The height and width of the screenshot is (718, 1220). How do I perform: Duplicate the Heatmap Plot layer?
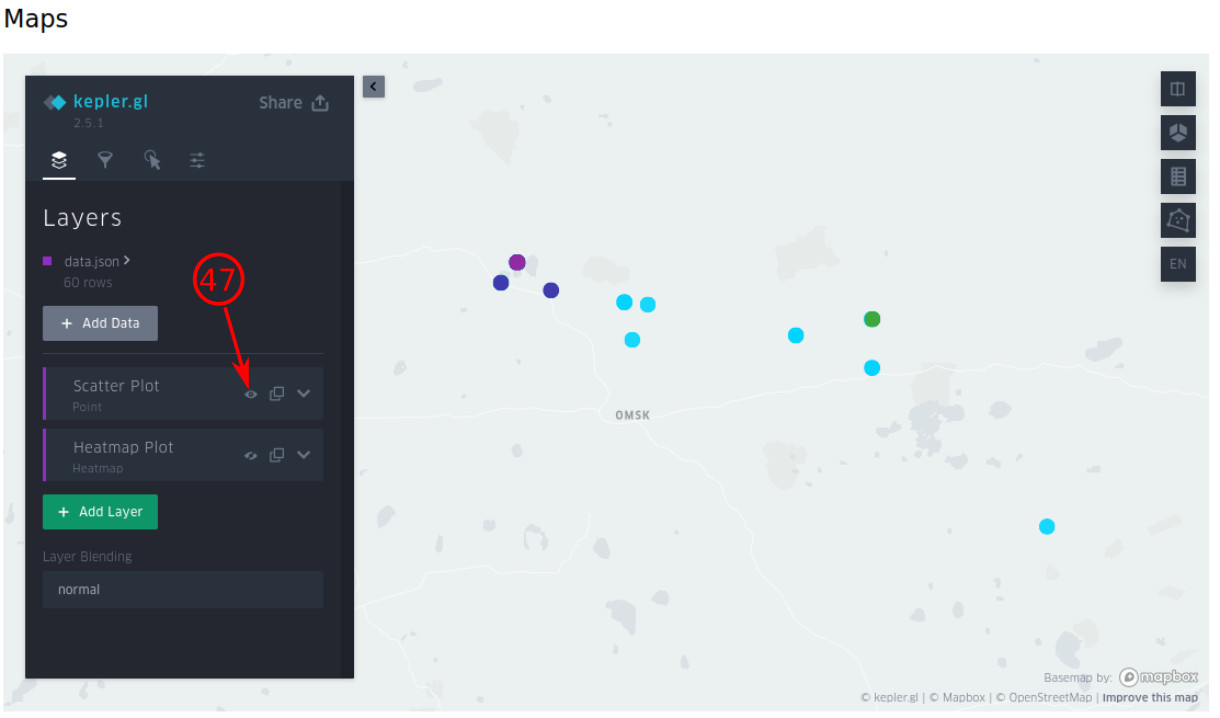click(x=277, y=455)
